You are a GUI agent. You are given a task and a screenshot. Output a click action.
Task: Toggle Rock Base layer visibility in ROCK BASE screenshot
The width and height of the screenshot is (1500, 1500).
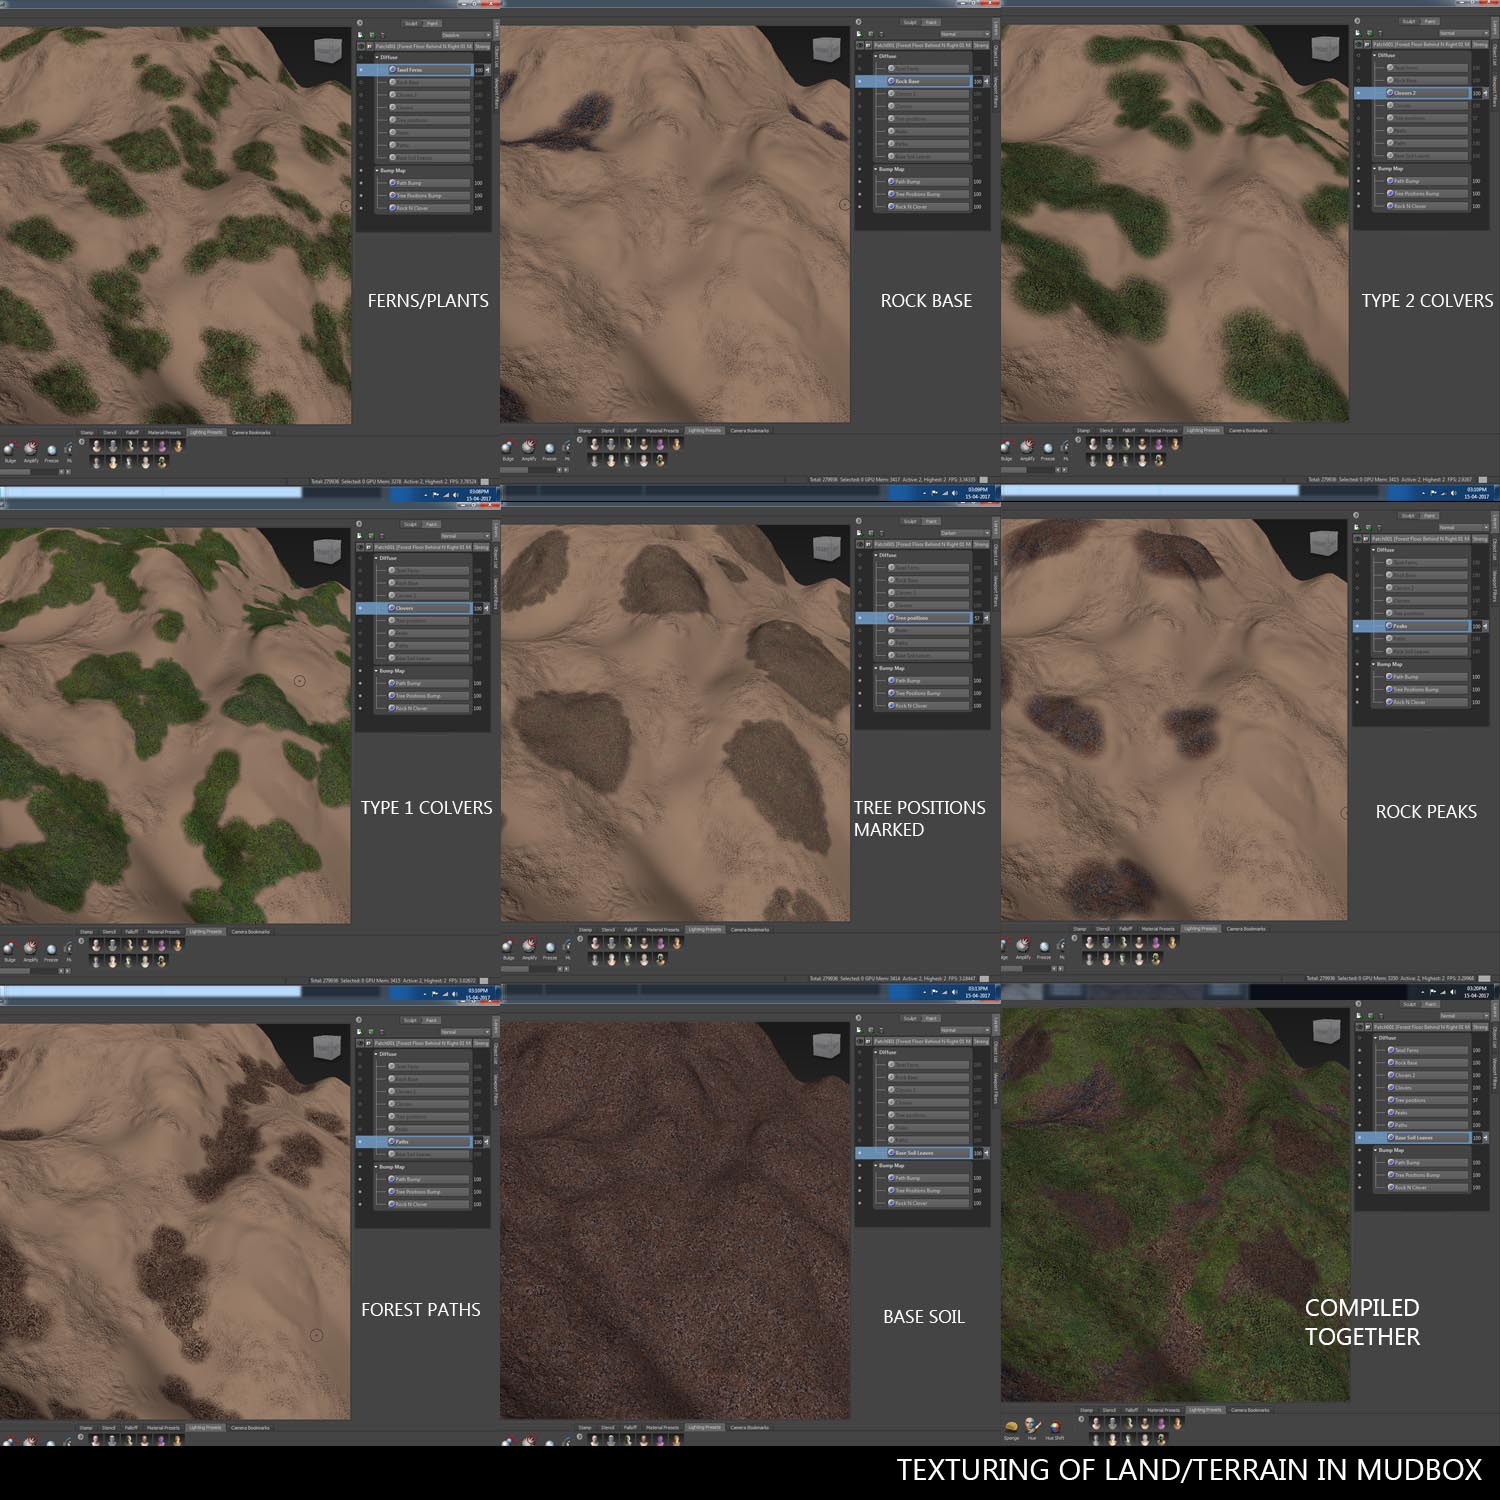pyautogui.click(x=860, y=81)
